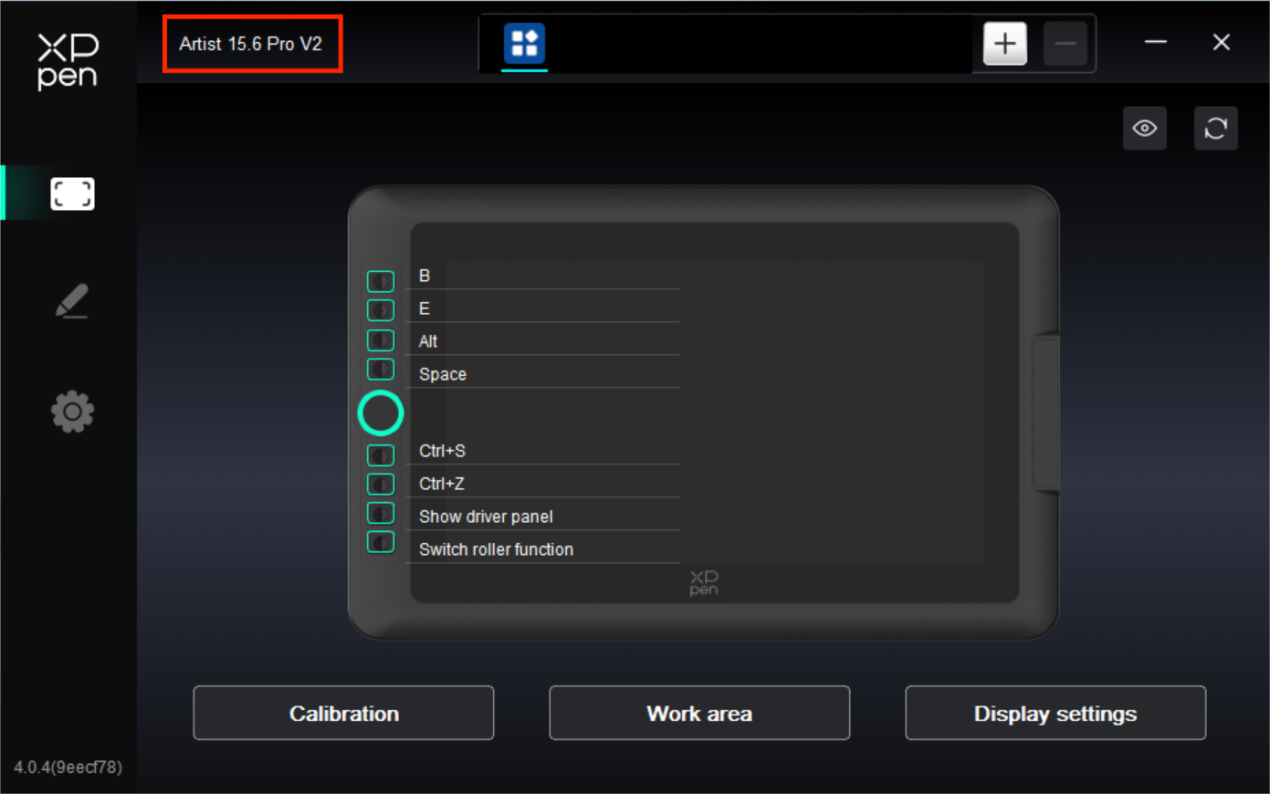
Task: Open the pen settings sidebar icon
Action: 72,301
